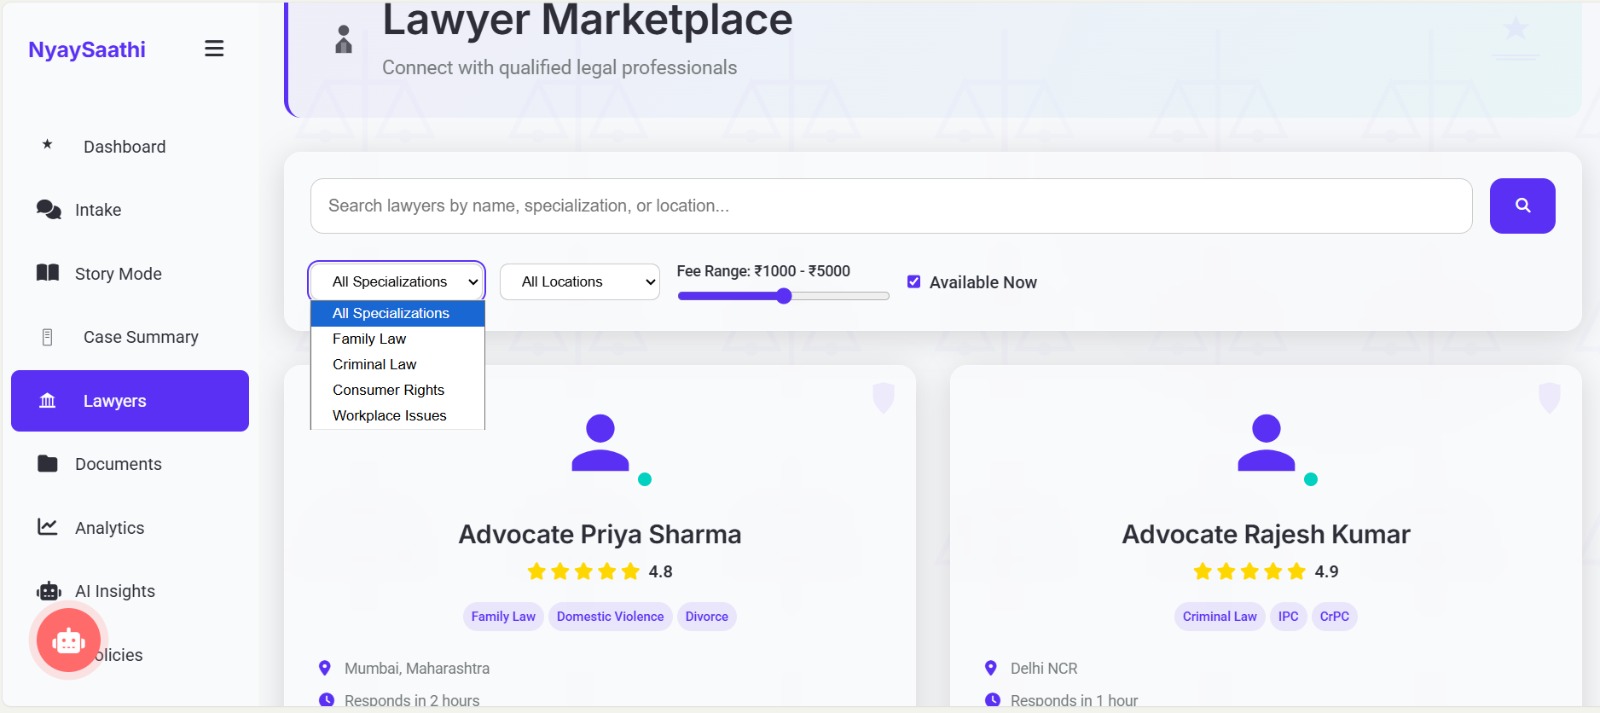Choose Workplace Issues from dropdown list
1600x713 pixels.
coord(397,416)
